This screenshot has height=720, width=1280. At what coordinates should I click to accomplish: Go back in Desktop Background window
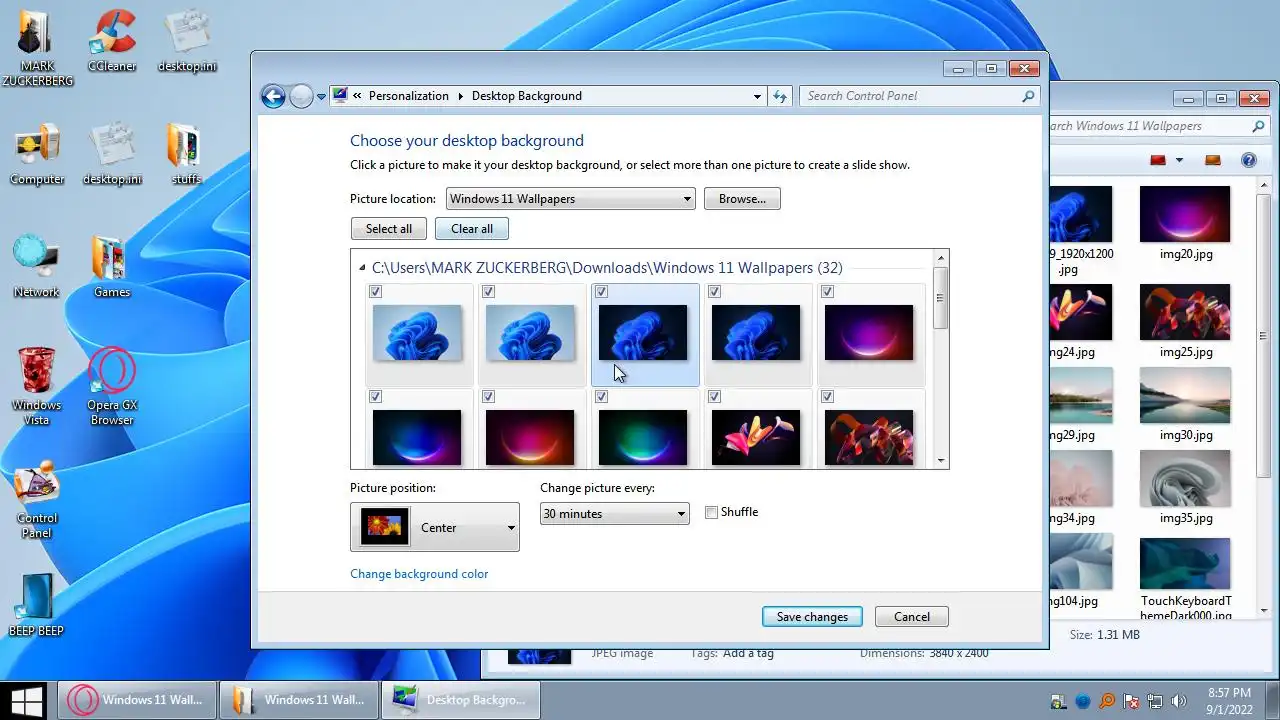coord(273,96)
